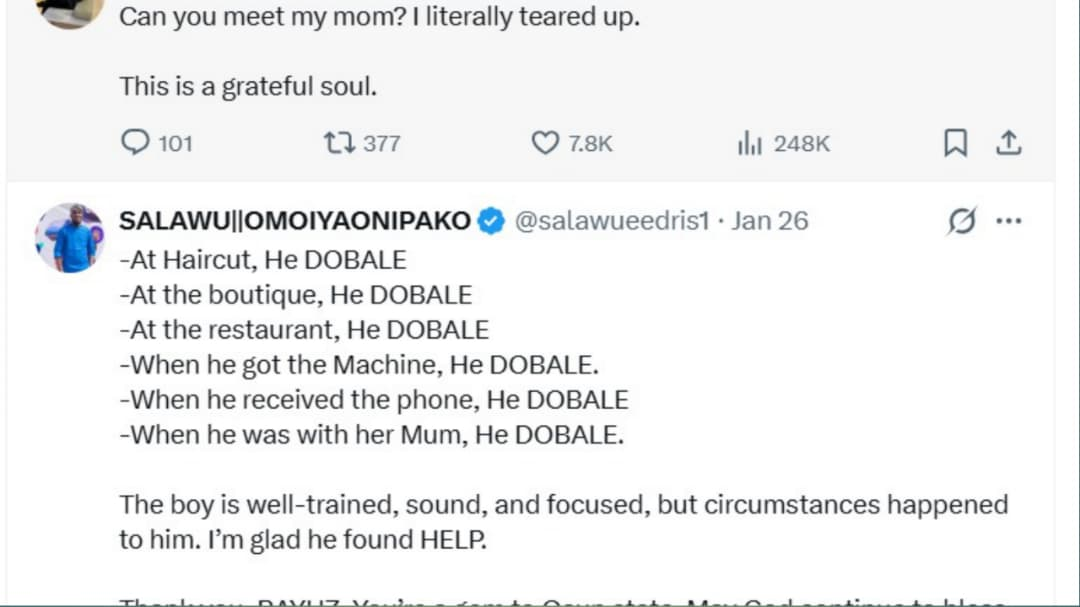Click the SALAWU||OMOIYAONIPAKO display name
Viewport: 1080px width, 607px height.
click(295, 221)
